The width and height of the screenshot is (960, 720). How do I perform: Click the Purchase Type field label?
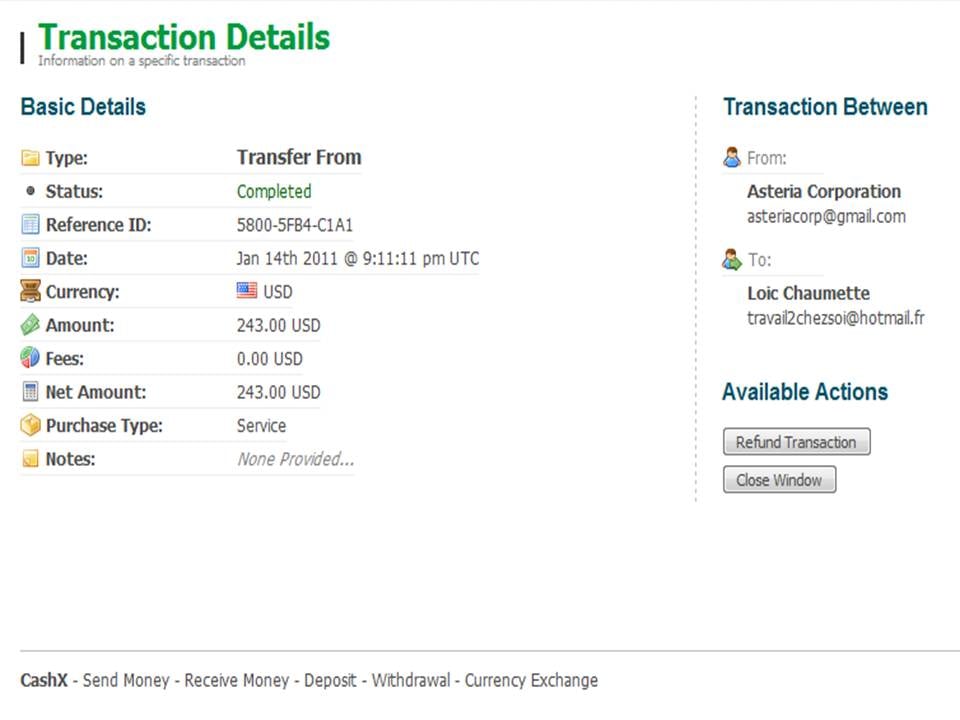pos(104,426)
